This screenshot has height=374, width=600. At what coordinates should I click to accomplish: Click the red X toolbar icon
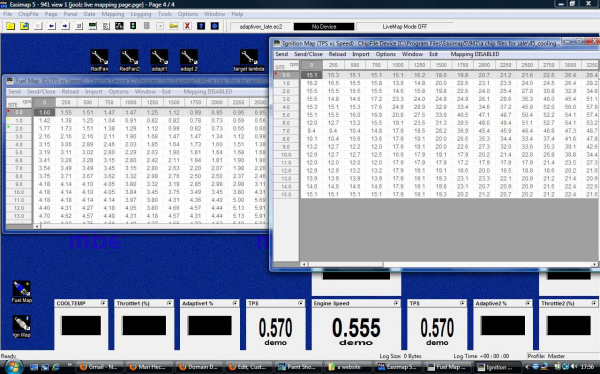(x=187, y=26)
